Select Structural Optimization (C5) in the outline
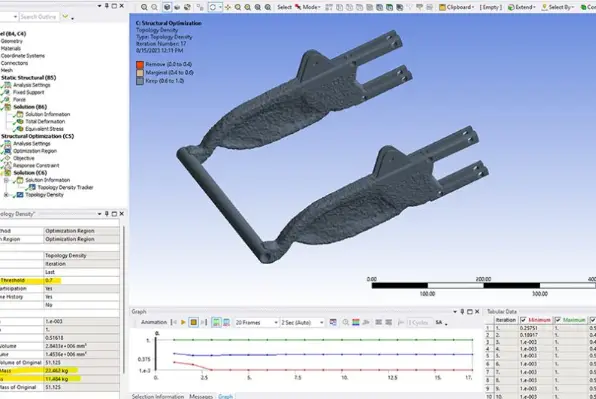The height and width of the screenshot is (399, 596). tap(37, 136)
